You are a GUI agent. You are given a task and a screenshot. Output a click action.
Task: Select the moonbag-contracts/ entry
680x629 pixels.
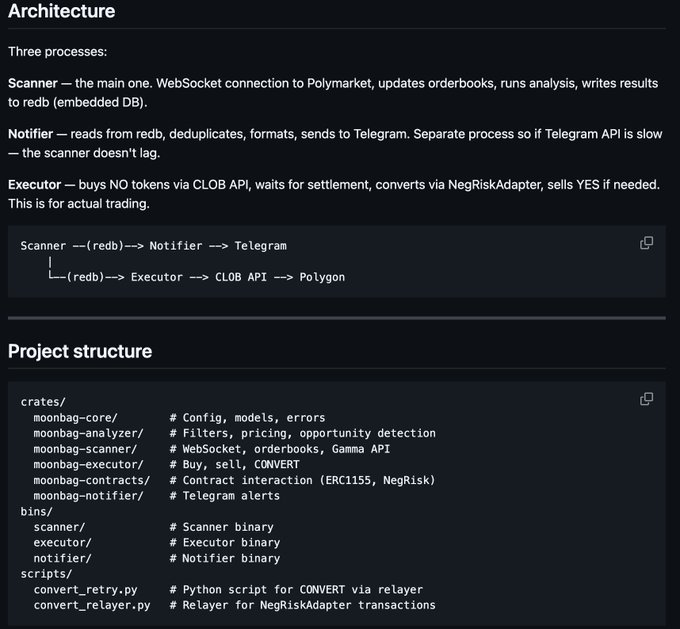(x=91, y=480)
